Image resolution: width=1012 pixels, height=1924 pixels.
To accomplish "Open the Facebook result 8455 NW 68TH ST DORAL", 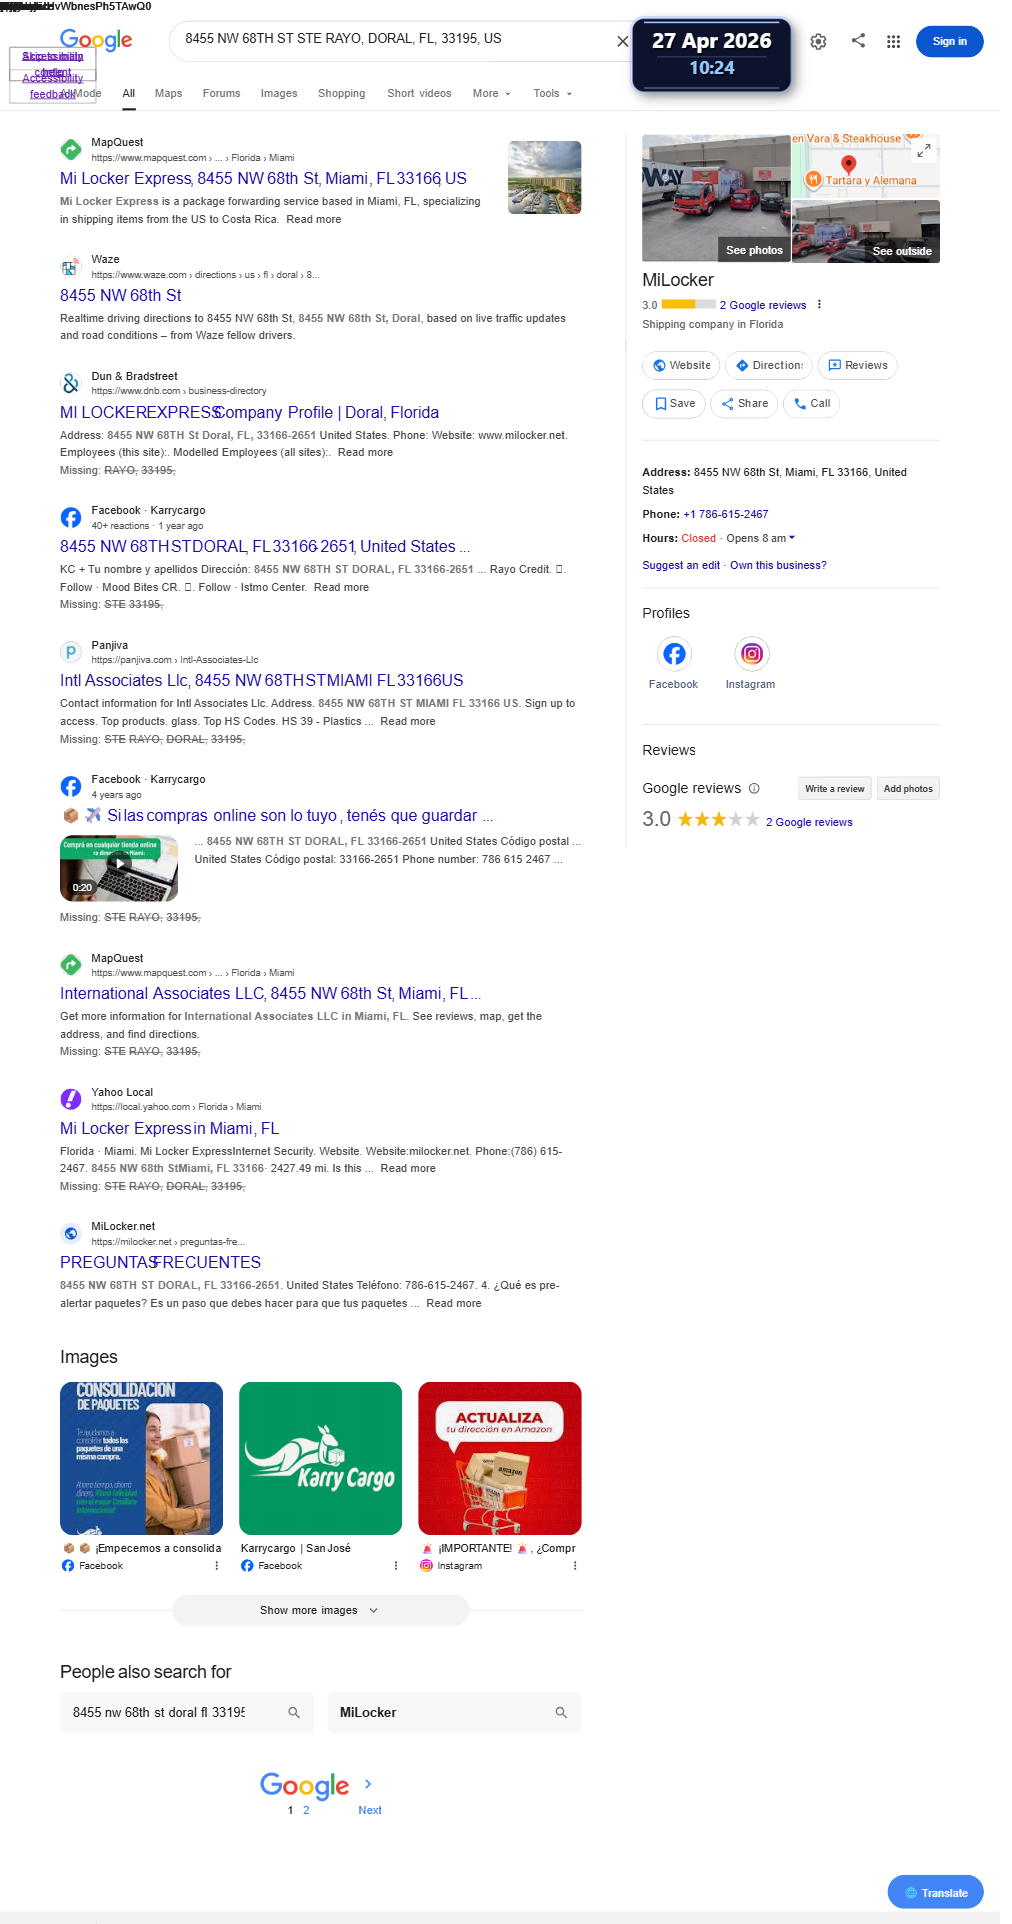I will click(x=265, y=546).
